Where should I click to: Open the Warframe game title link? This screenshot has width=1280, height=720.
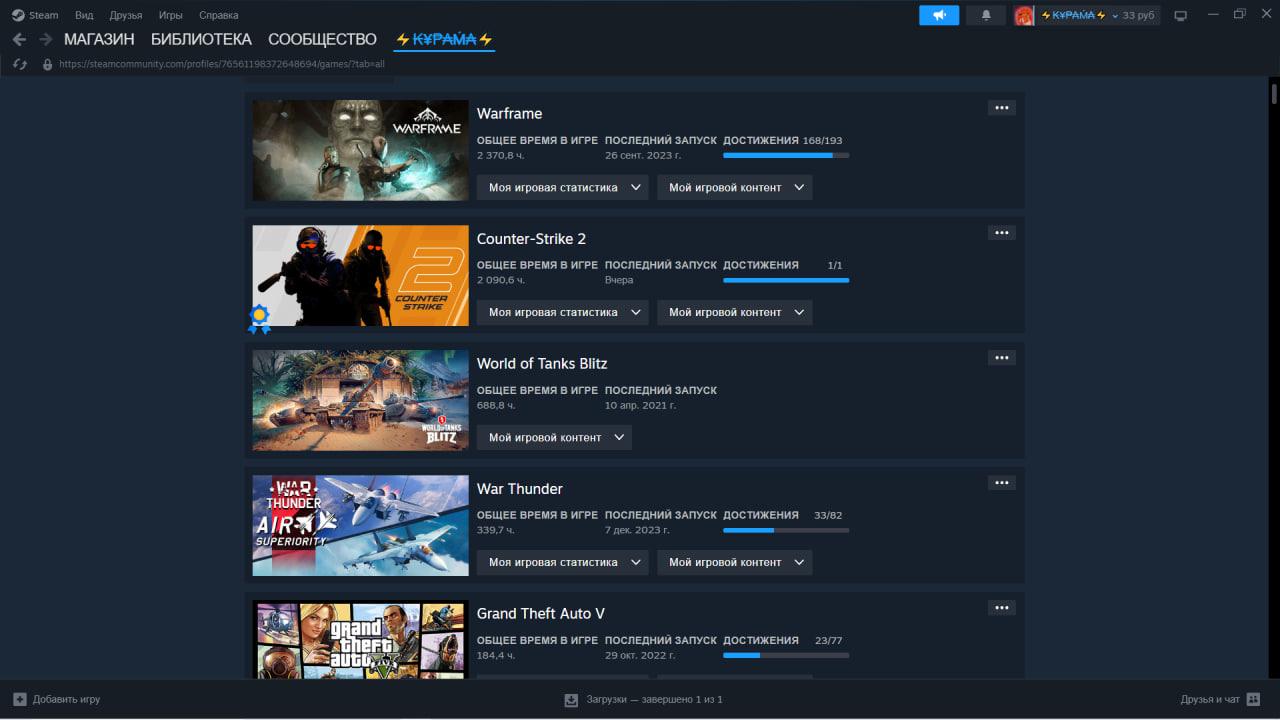509,113
